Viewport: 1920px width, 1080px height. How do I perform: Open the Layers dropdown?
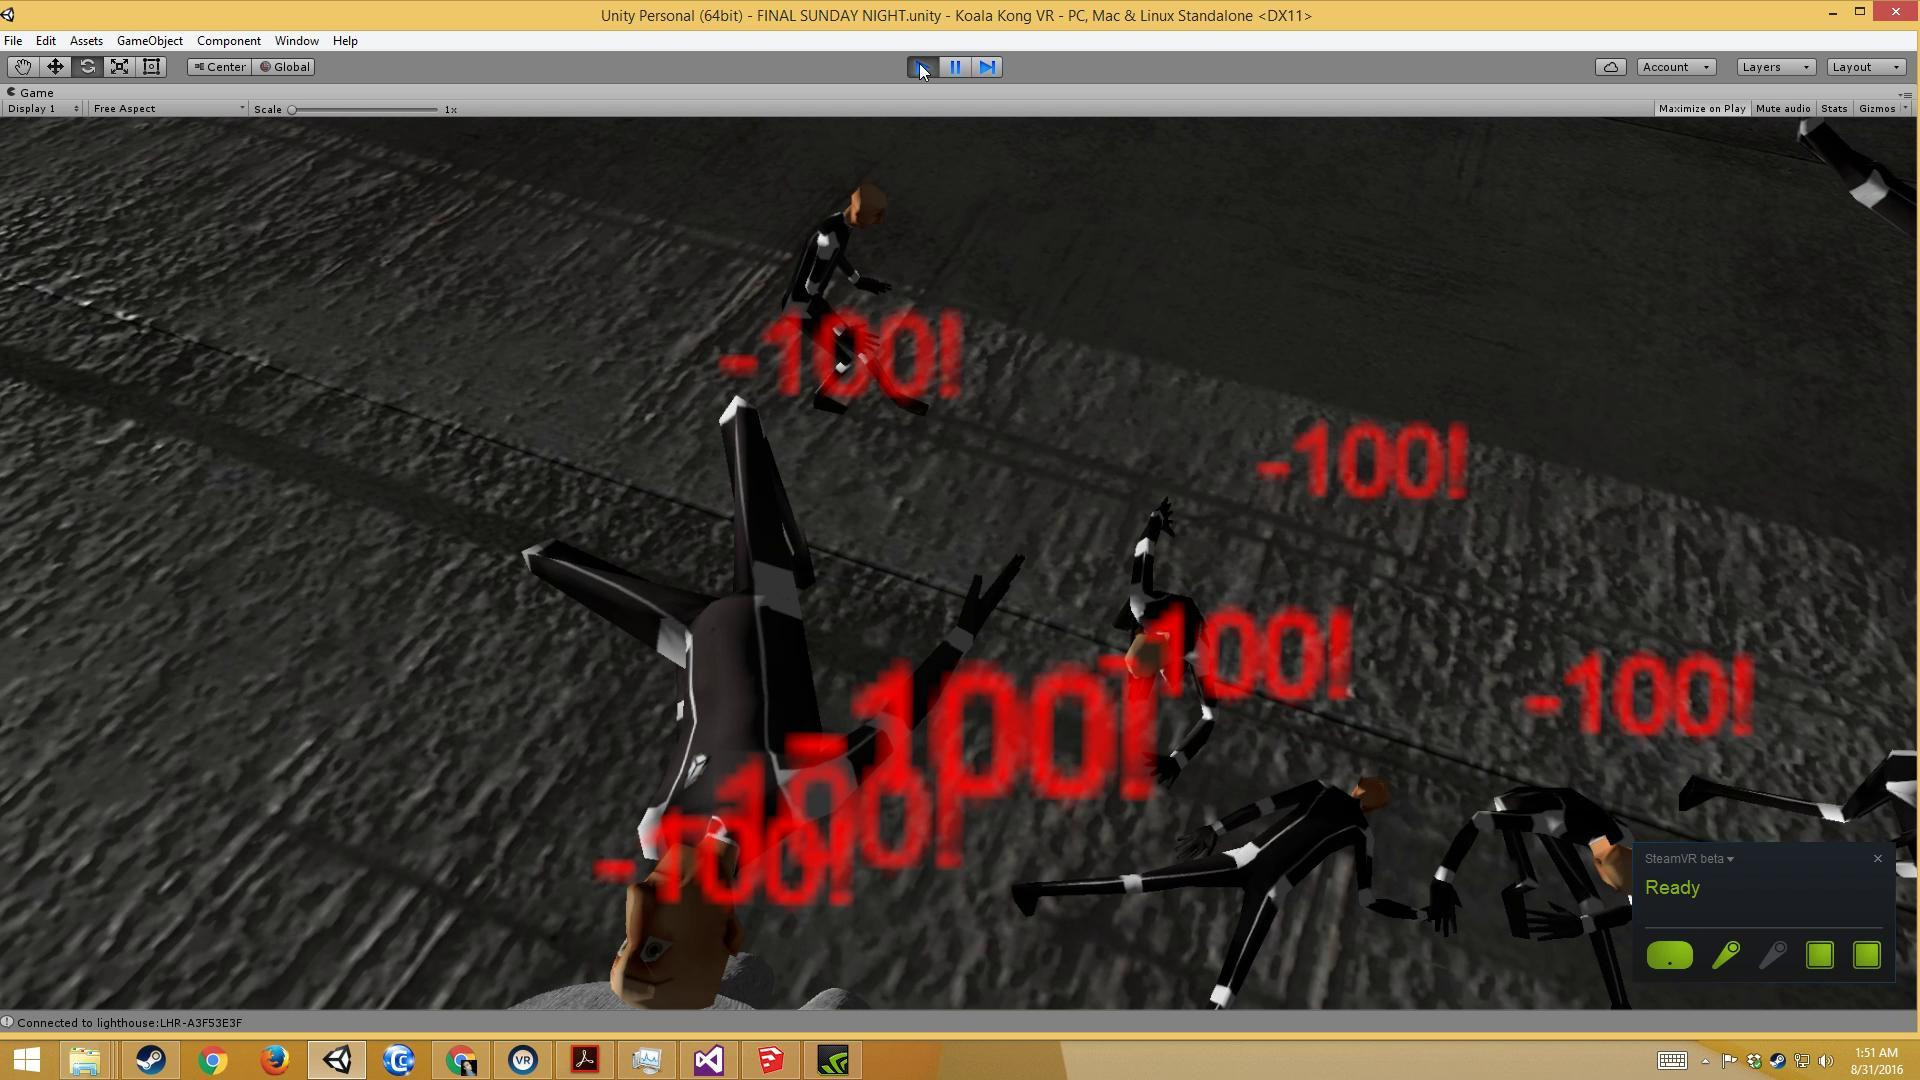(1776, 67)
